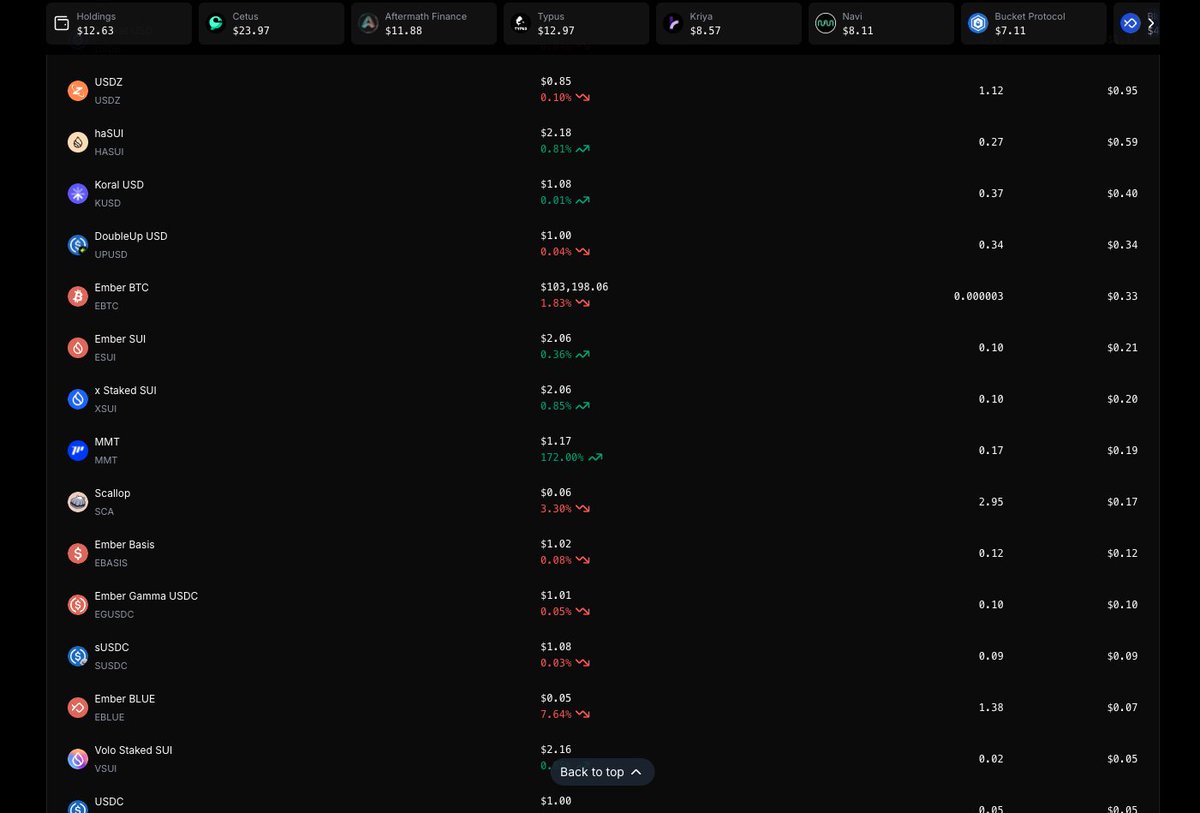This screenshot has height=813, width=1200.
Task: Click the downward trend arrow beside Ember BTC 1.83%
Action: 583,303
